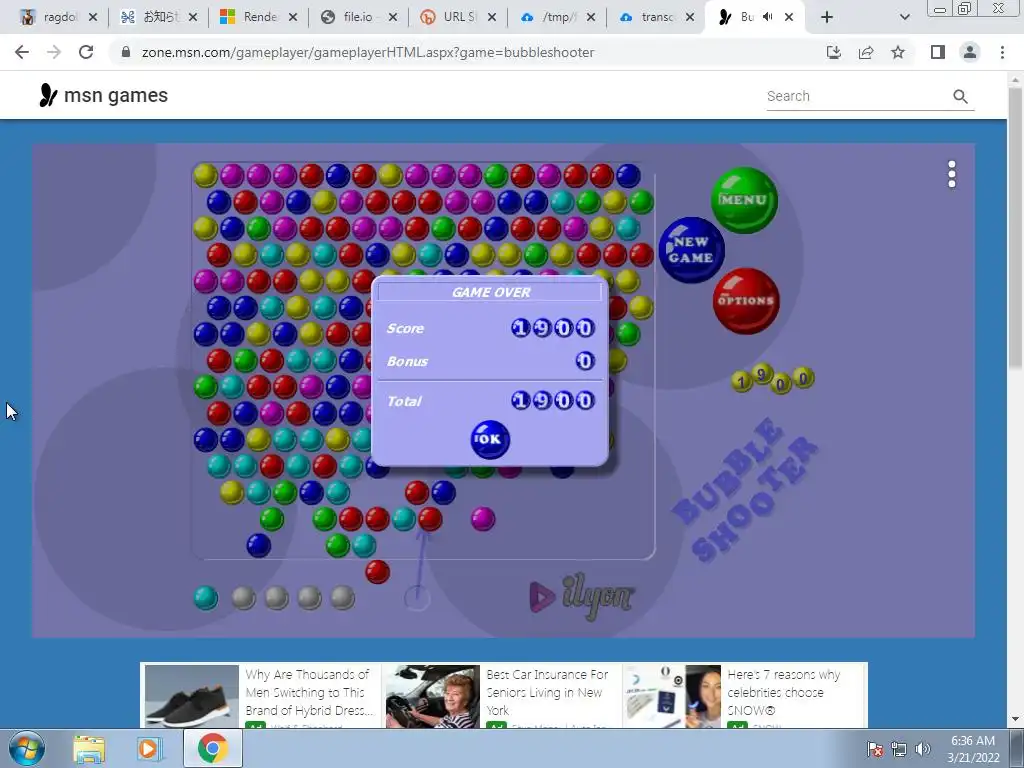The width and height of the screenshot is (1024, 768).
Task: Launch the media player taskbar icon
Action: tap(149, 749)
